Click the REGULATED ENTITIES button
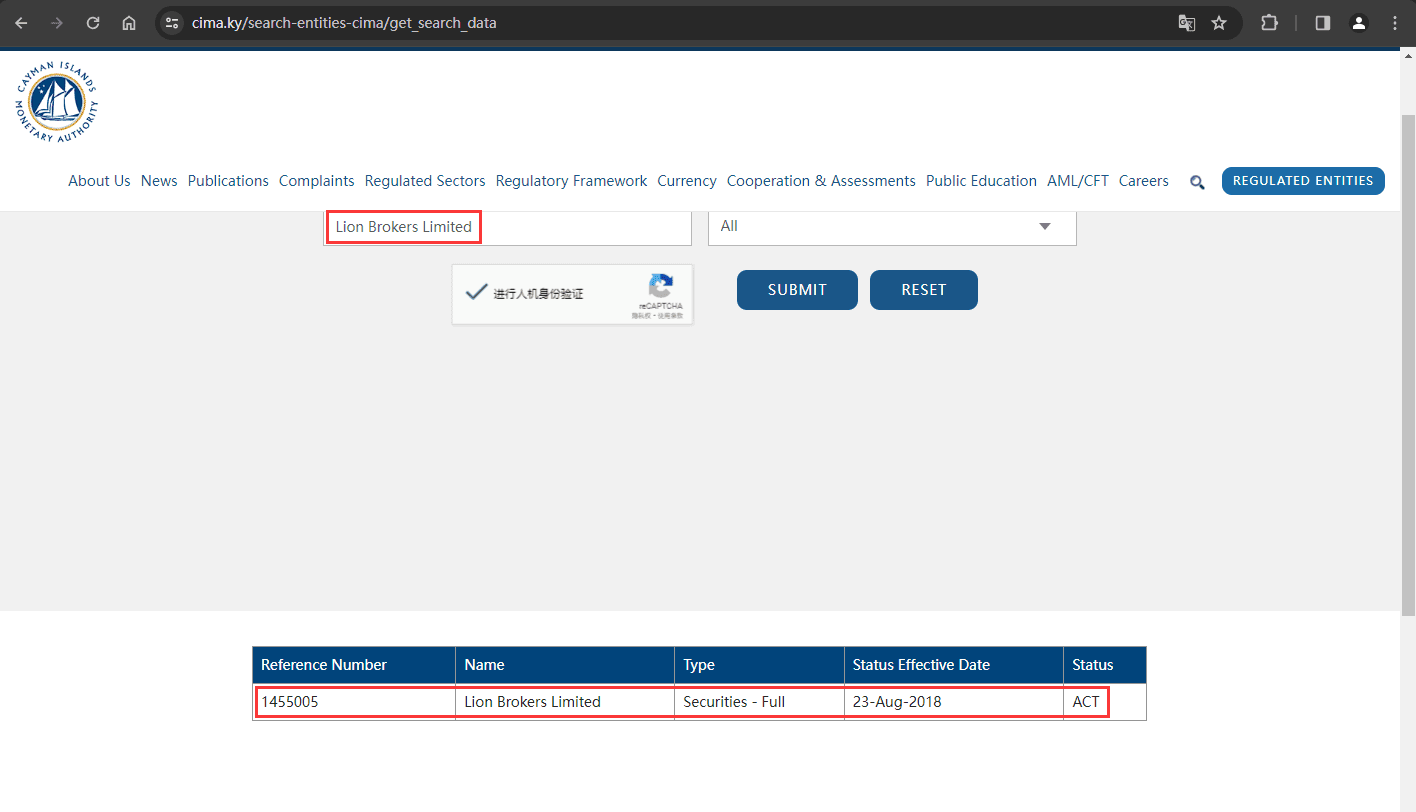 pyautogui.click(x=1303, y=181)
